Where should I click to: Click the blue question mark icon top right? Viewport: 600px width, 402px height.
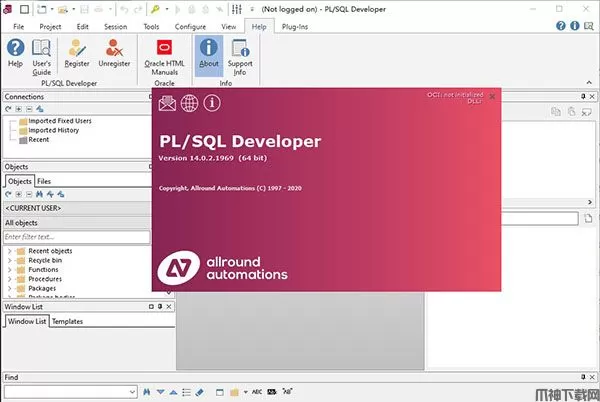(x=561, y=26)
